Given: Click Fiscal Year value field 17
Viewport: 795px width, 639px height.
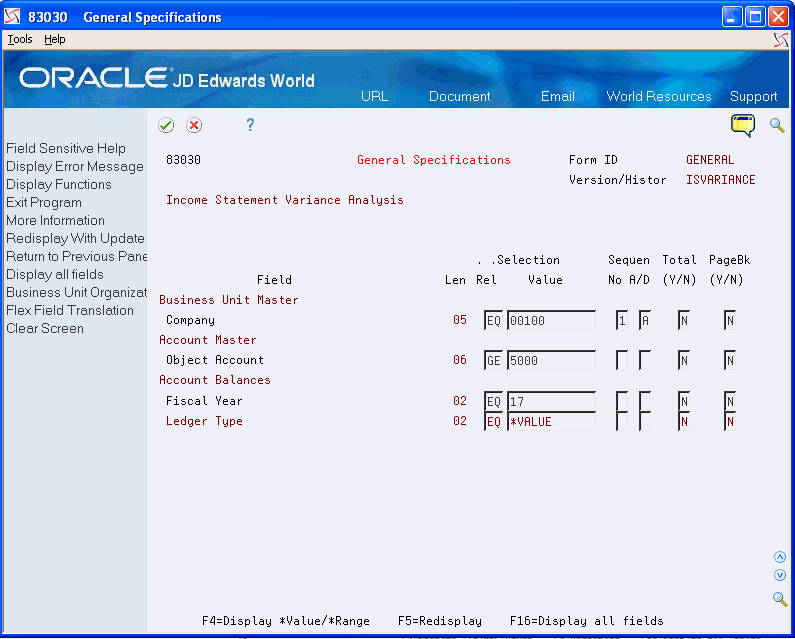Looking at the screenshot, I should 552,401.
